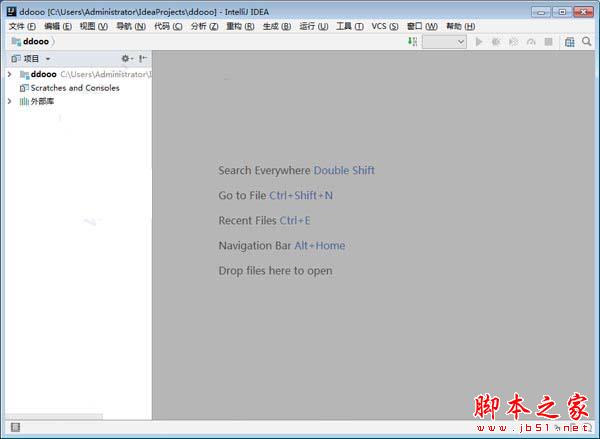Click the Run with Coverage icon
The width and height of the screenshot is (600, 439).
pyautogui.click(x=513, y=42)
